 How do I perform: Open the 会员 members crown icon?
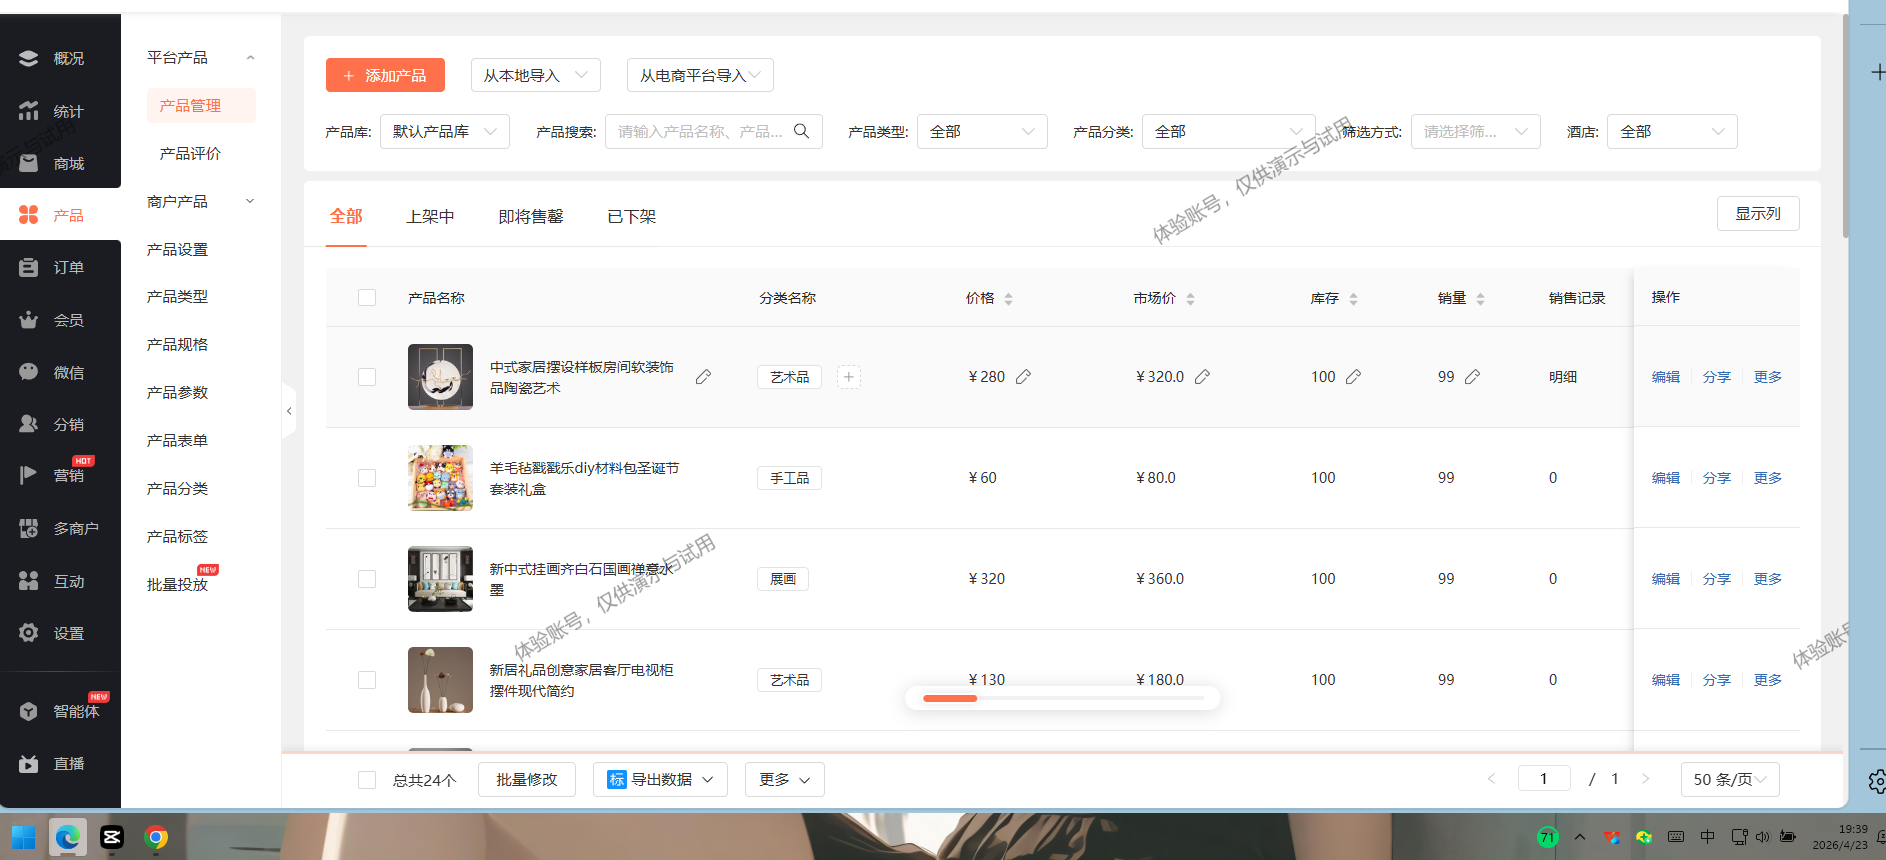point(29,320)
